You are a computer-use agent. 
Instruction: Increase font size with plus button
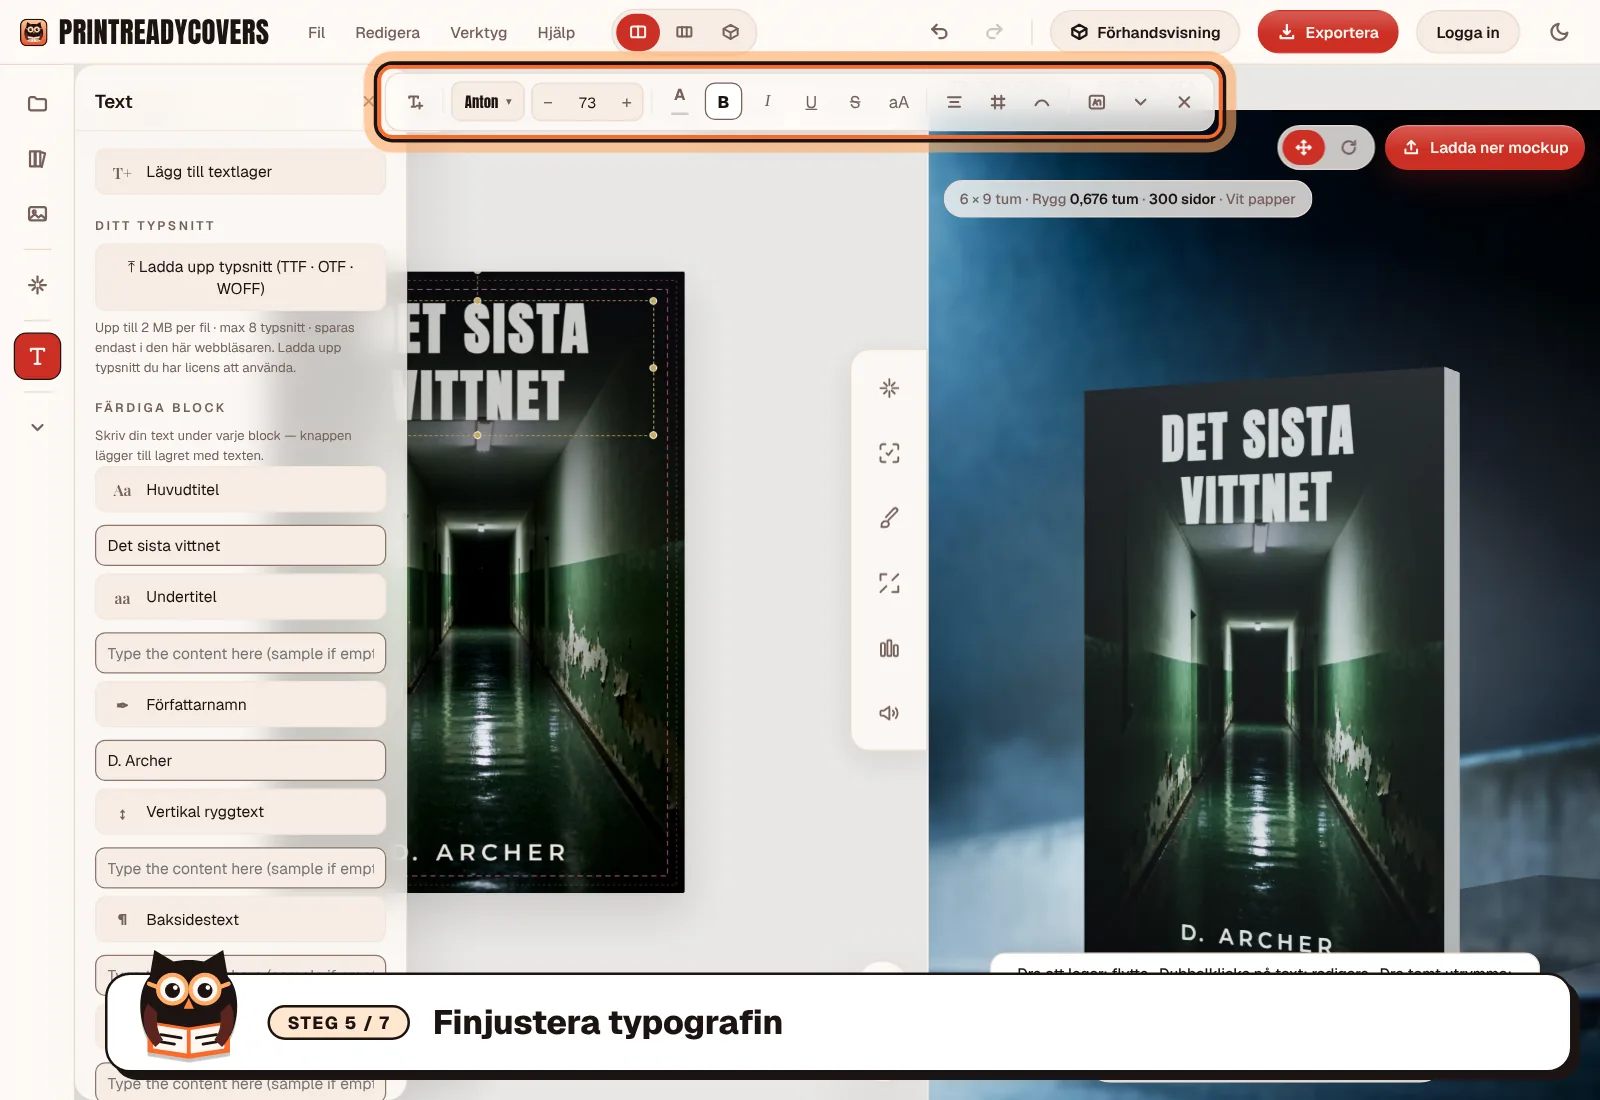coord(626,102)
